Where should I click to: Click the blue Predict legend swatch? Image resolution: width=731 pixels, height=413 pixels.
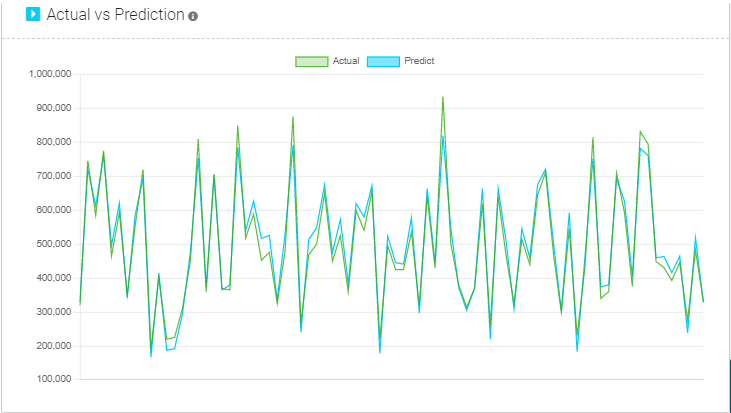point(383,62)
